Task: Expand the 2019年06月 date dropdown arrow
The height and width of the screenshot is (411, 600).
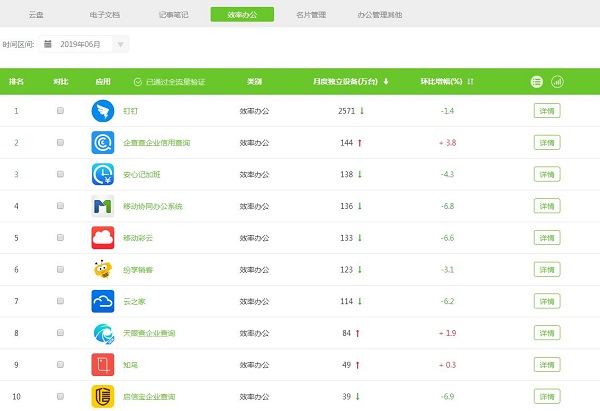Action: pyautogui.click(x=121, y=44)
